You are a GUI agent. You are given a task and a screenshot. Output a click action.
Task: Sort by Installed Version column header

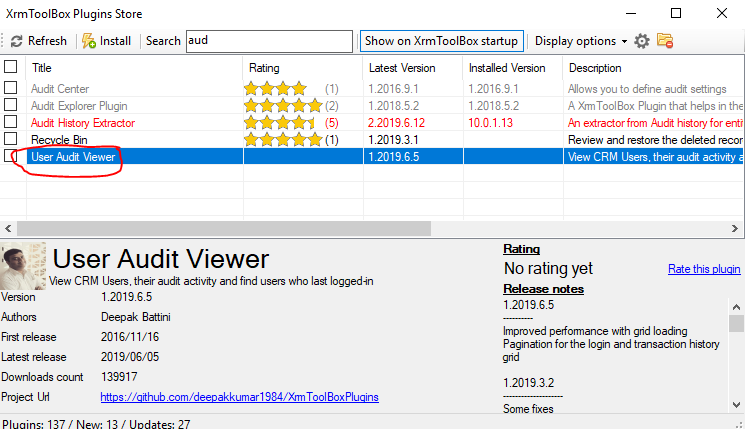(512, 68)
